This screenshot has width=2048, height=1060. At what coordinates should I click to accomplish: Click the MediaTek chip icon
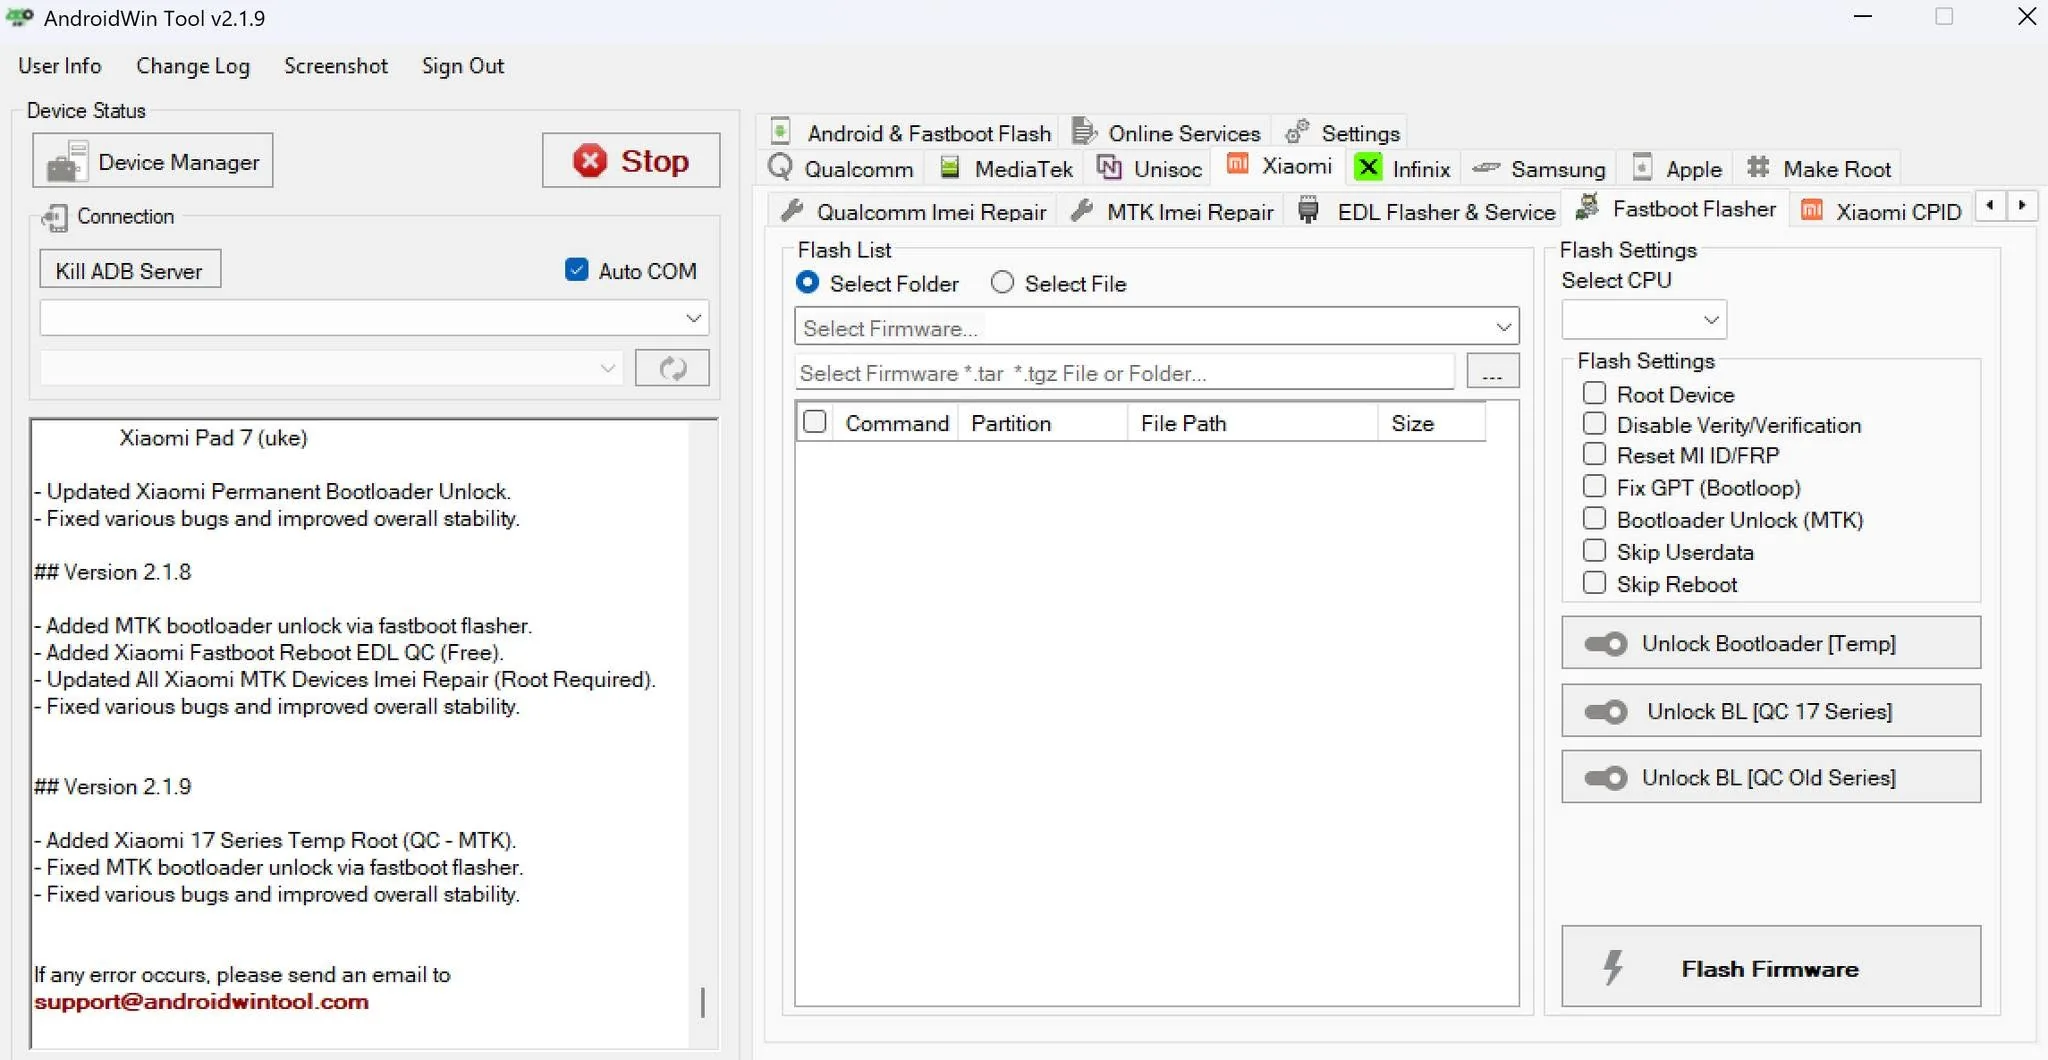[950, 168]
